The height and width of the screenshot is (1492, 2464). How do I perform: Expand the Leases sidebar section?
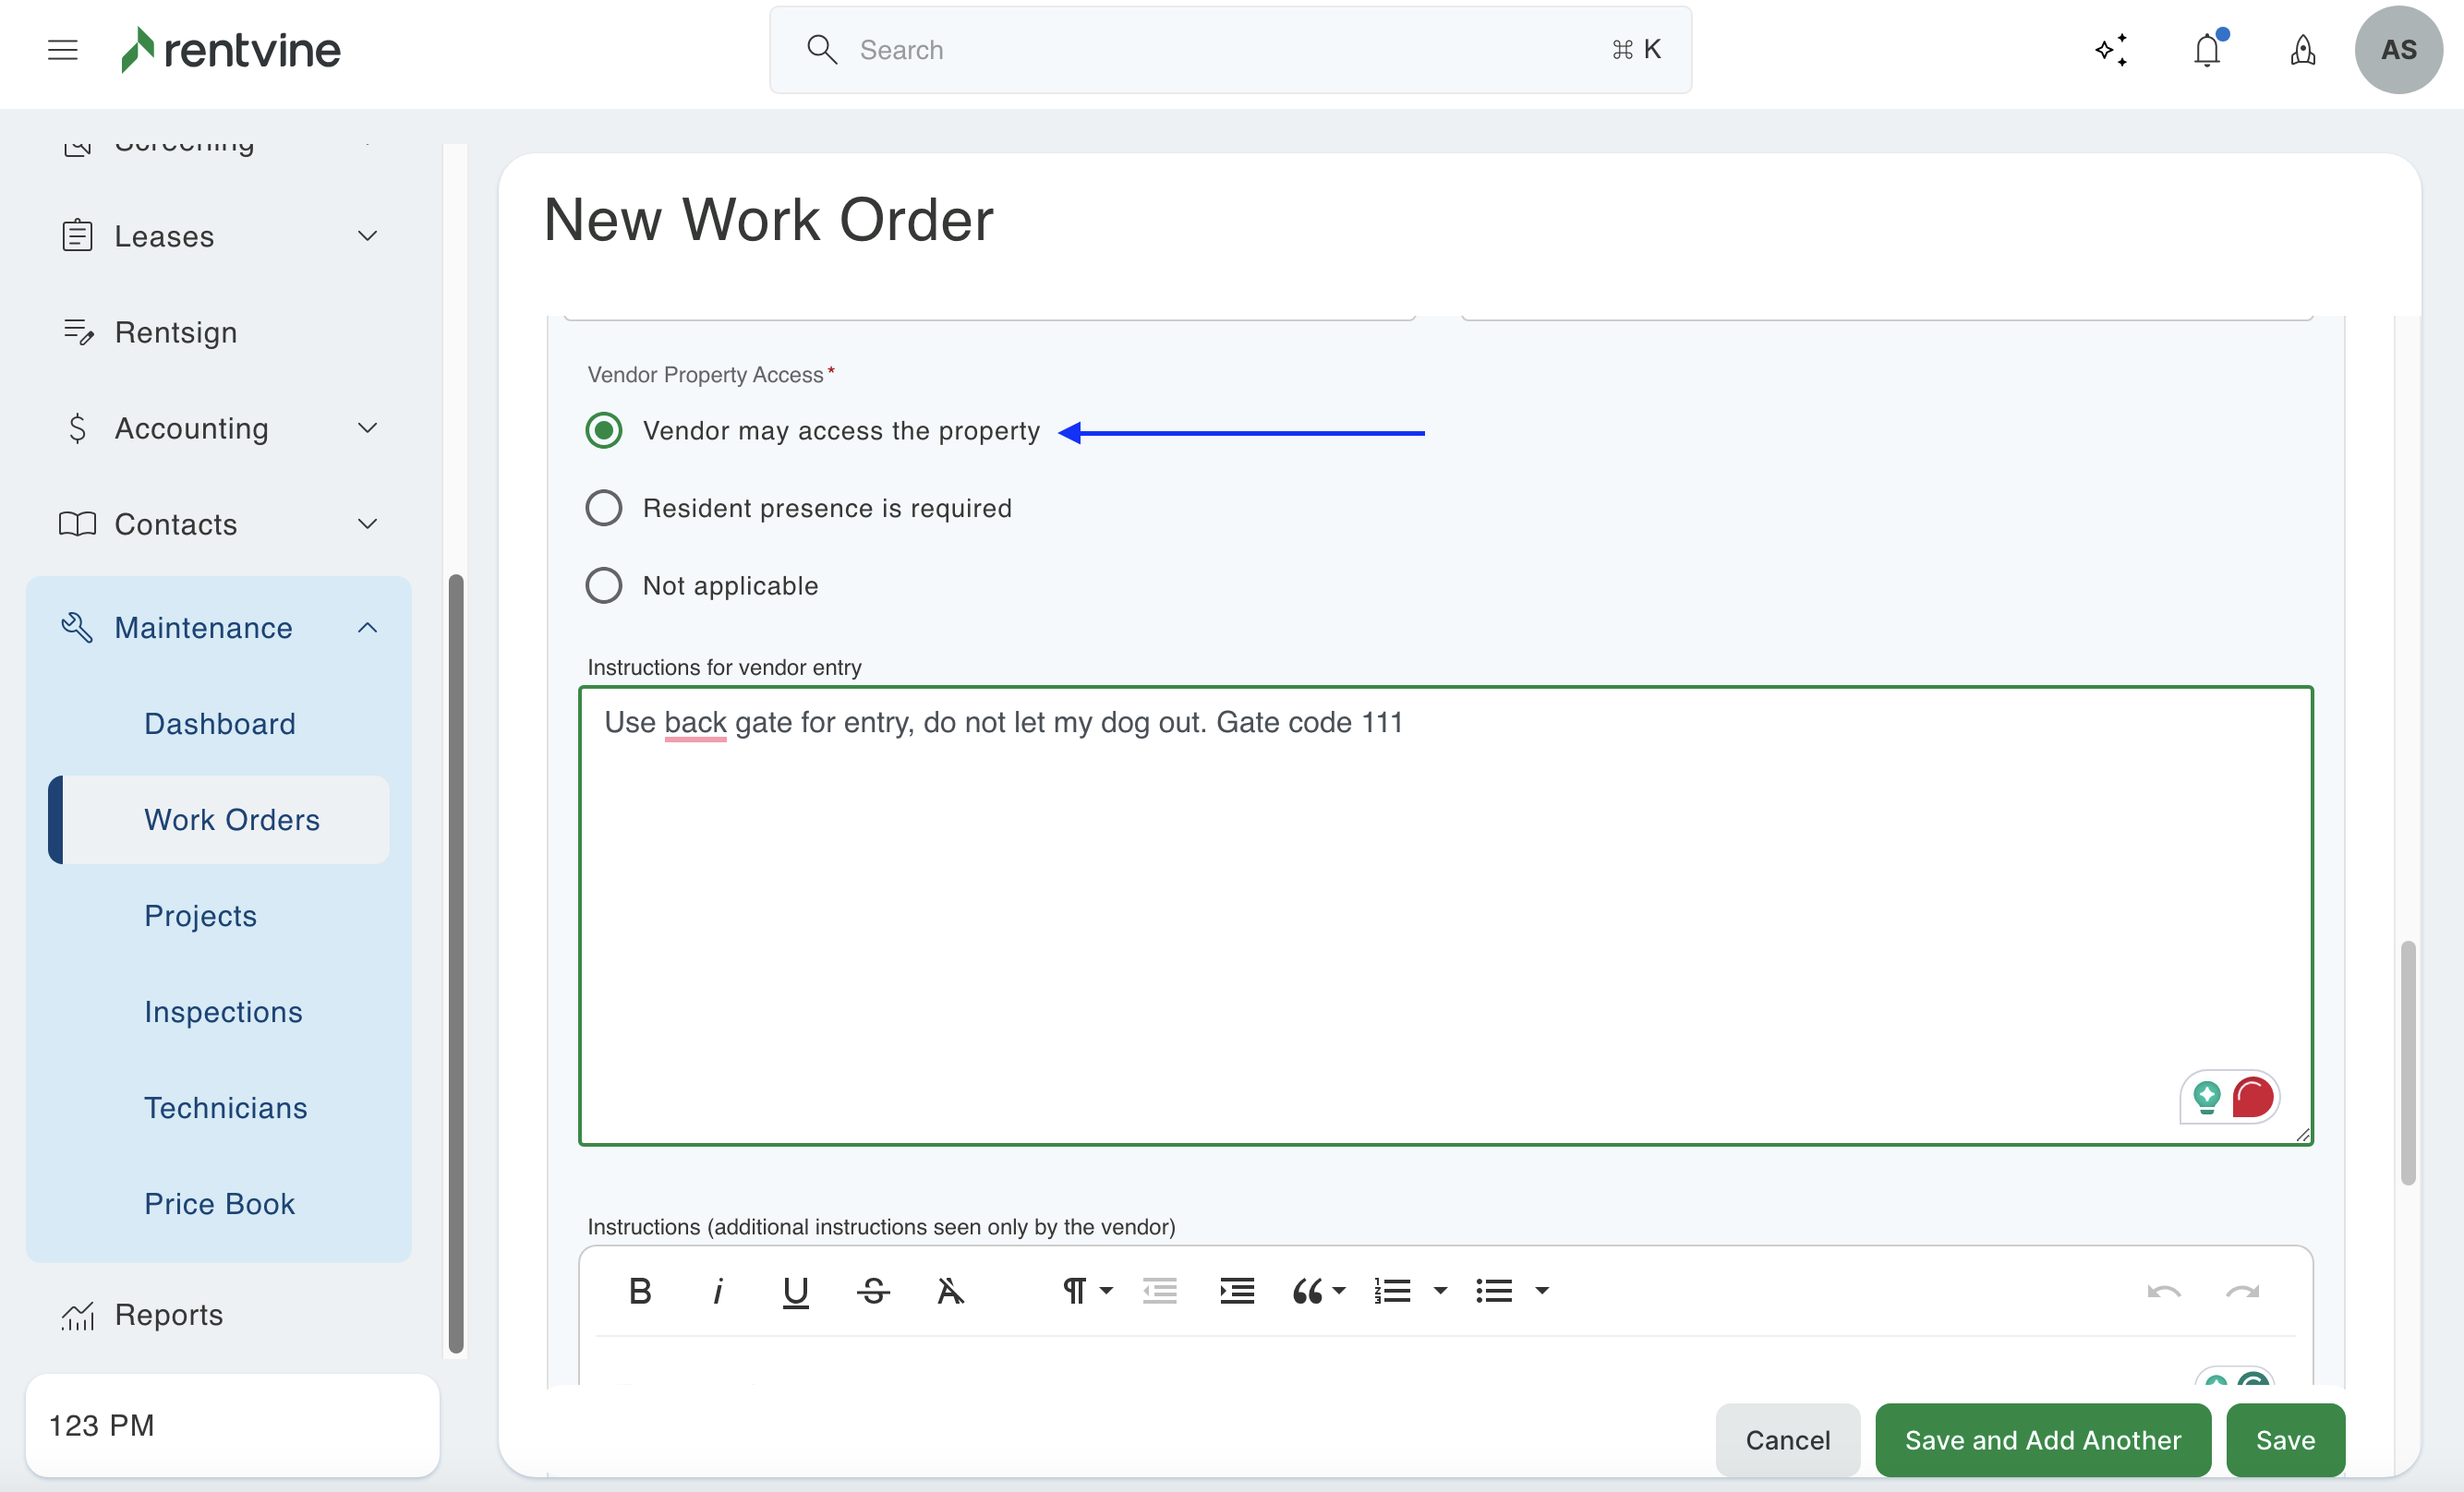tap(367, 236)
